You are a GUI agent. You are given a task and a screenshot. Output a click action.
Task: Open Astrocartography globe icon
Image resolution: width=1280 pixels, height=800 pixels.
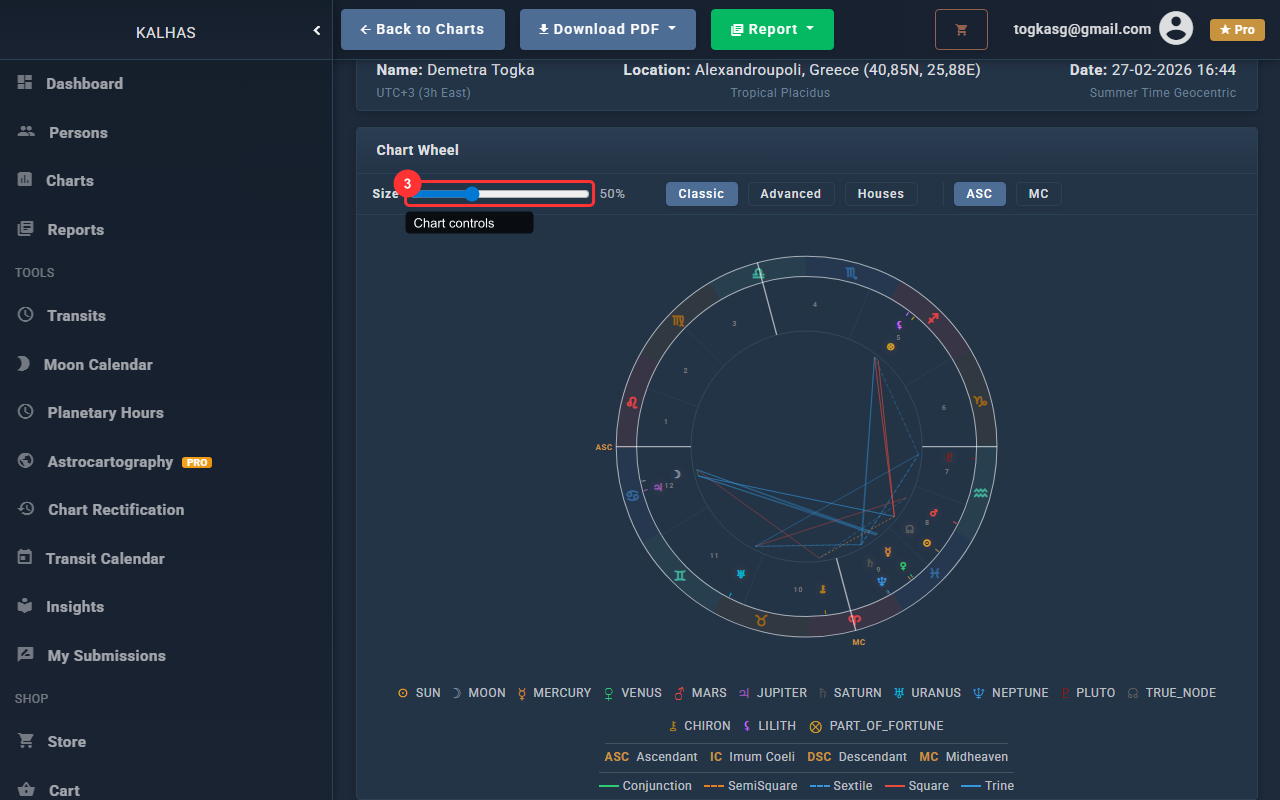pos(26,461)
